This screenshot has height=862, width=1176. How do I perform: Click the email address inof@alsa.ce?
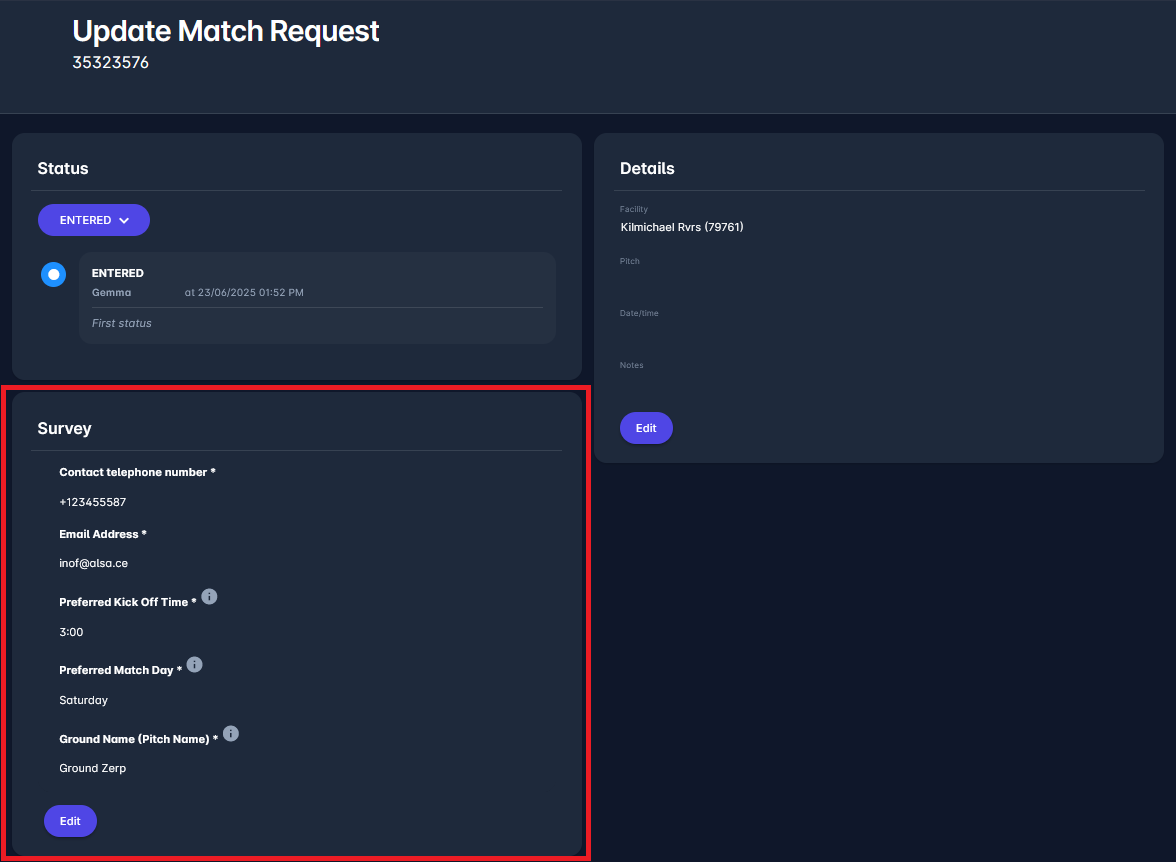94,563
